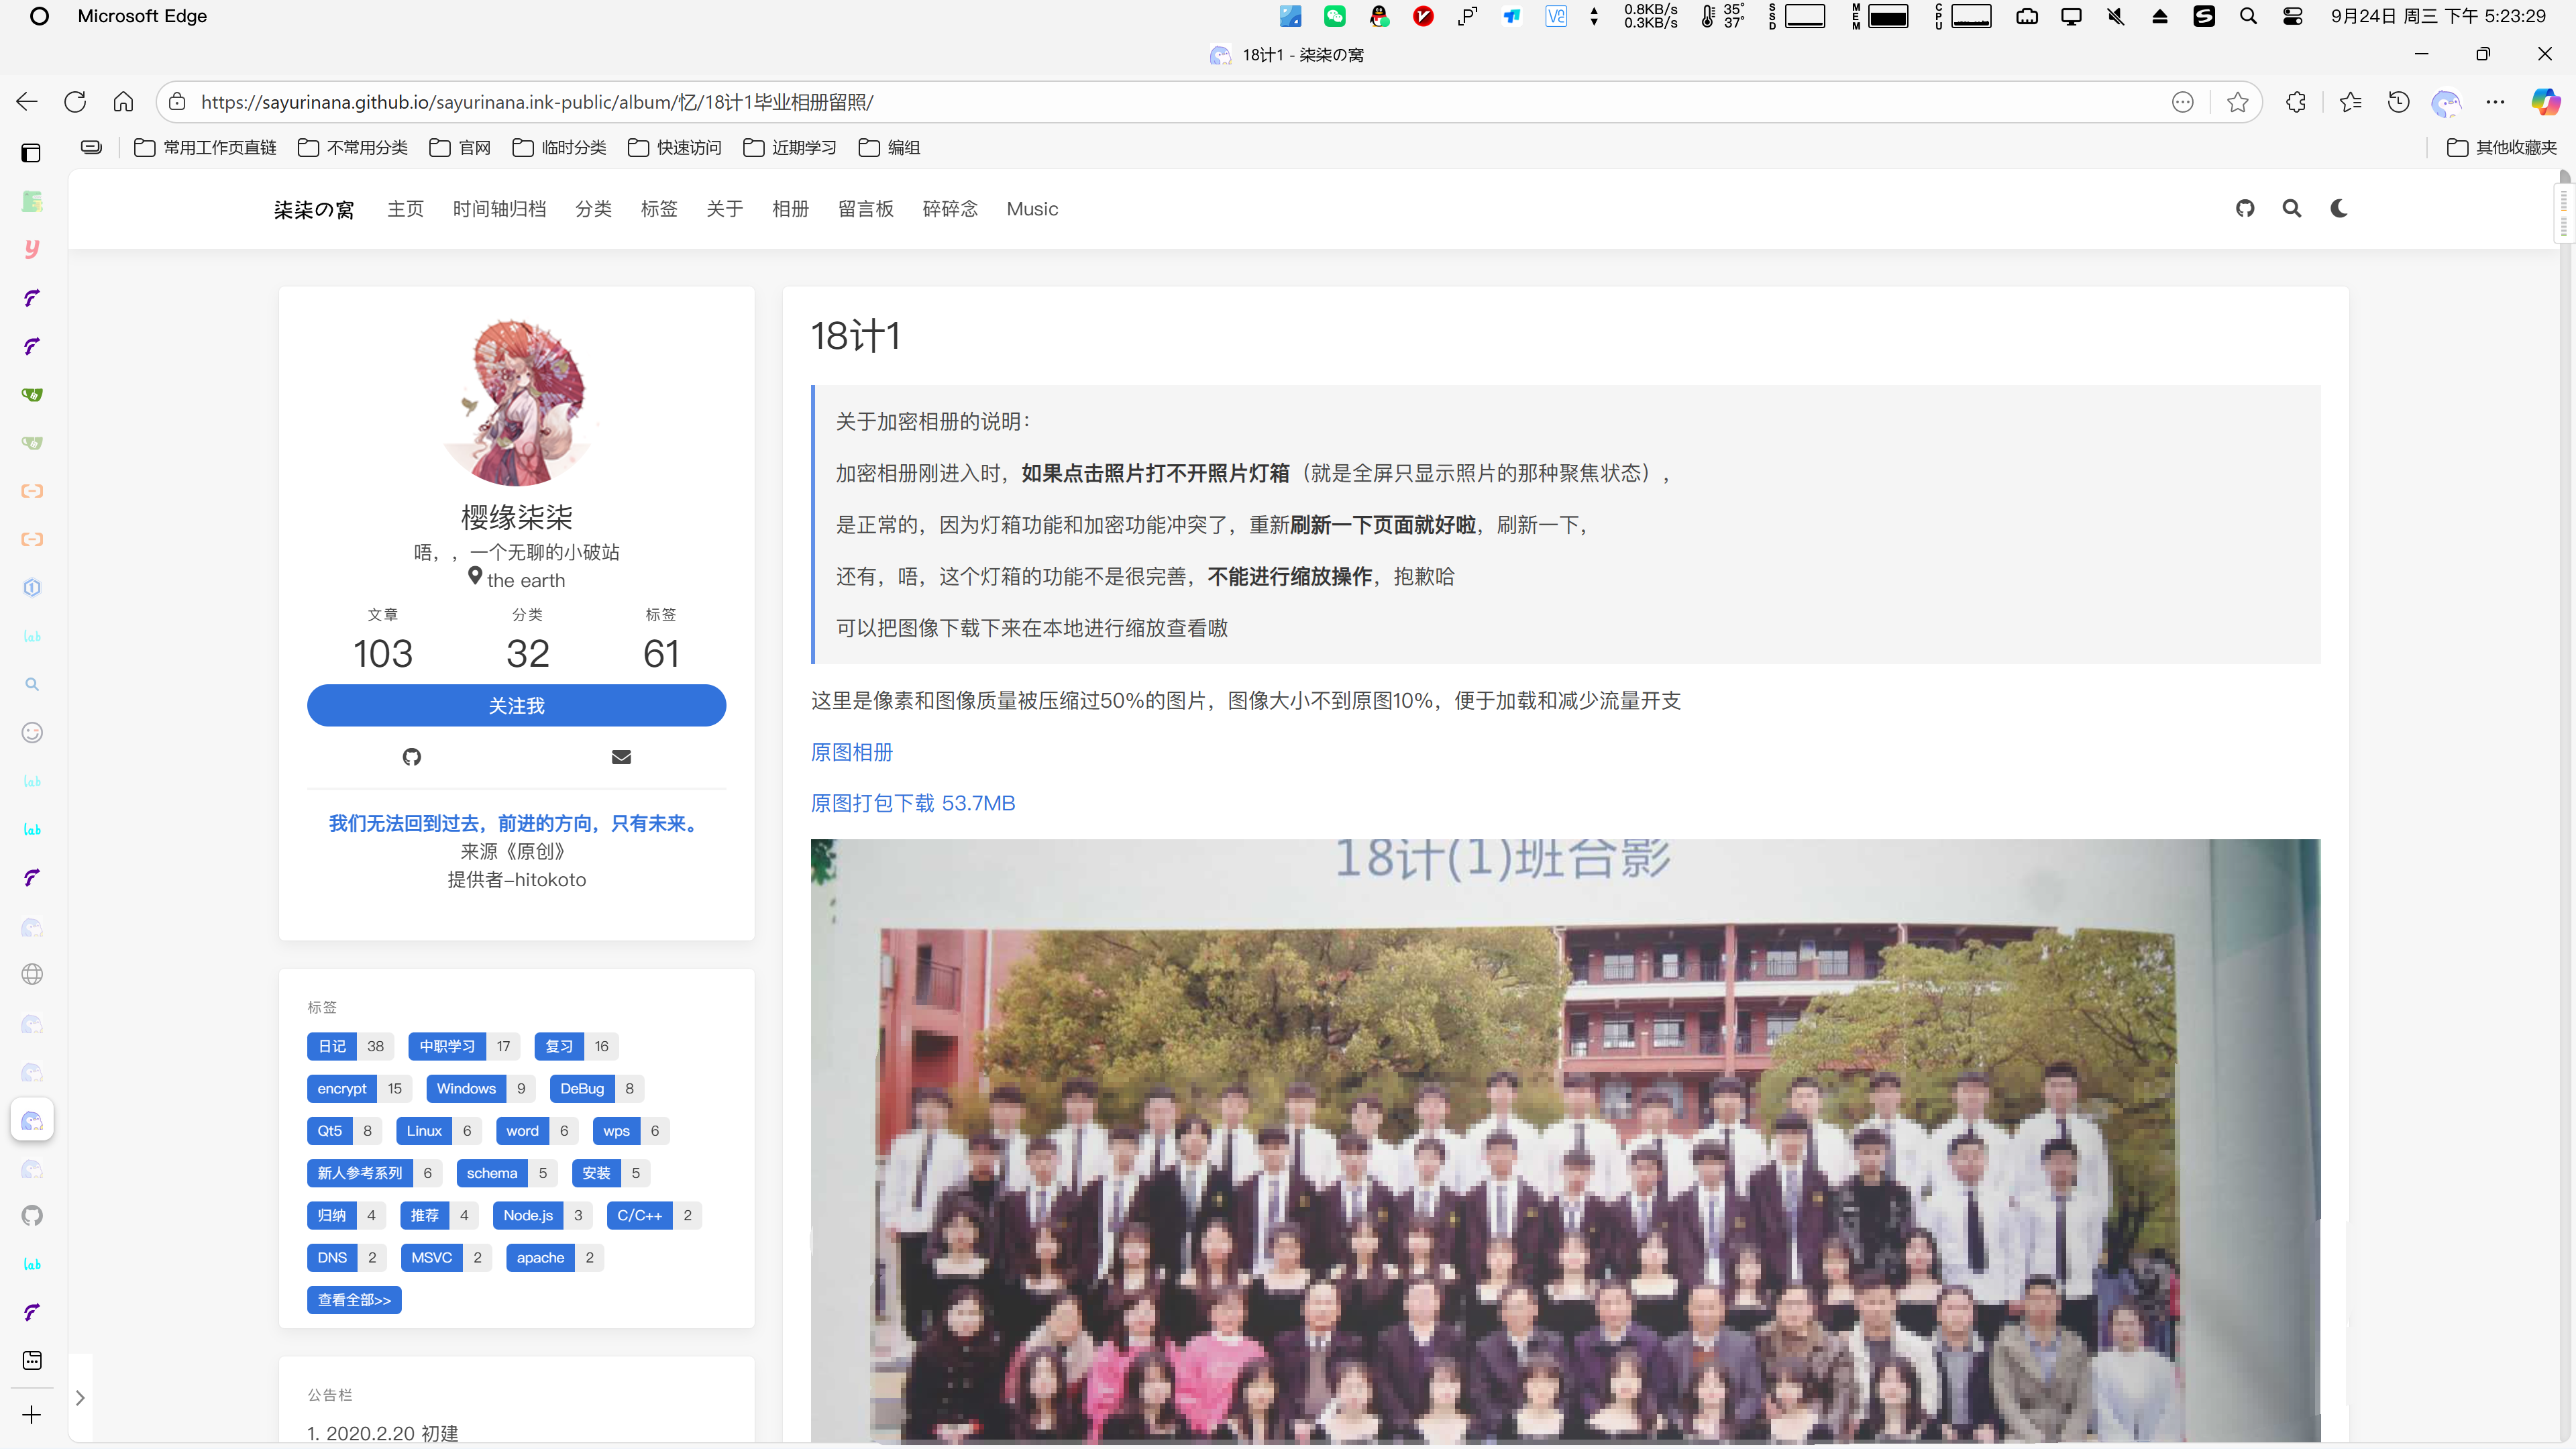Image resolution: width=2576 pixels, height=1449 pixels.
Task: Toggle vertical tabs pane icon
Action: (31, 153)
